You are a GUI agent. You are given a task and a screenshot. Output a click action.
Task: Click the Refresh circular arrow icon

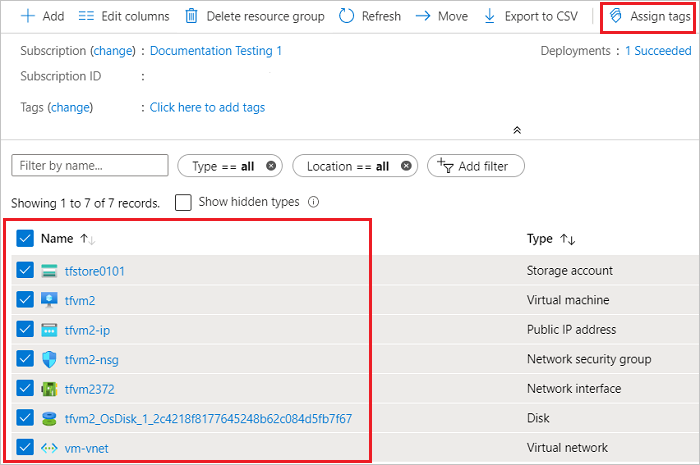coord(346,16)
